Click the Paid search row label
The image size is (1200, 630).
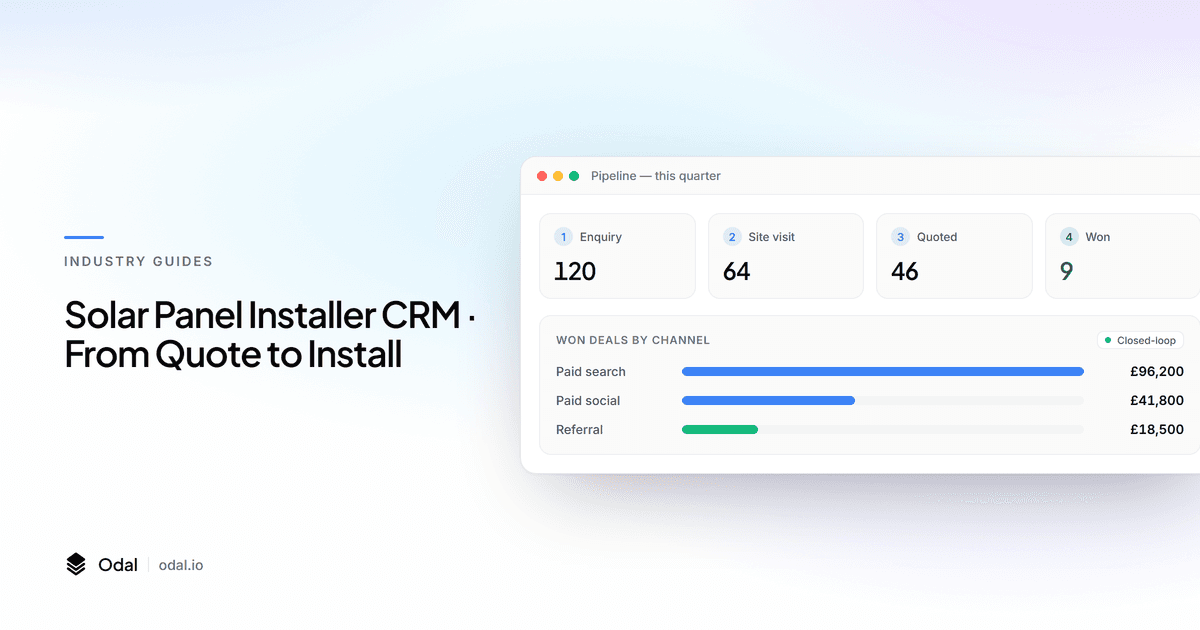pyautogui.click(x=591, y=372)
